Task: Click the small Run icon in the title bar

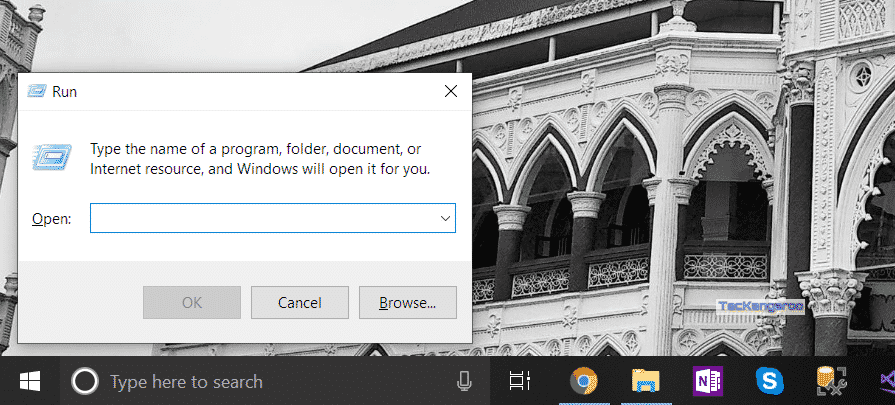Action: pyautogui.click(x=36, y=91)
